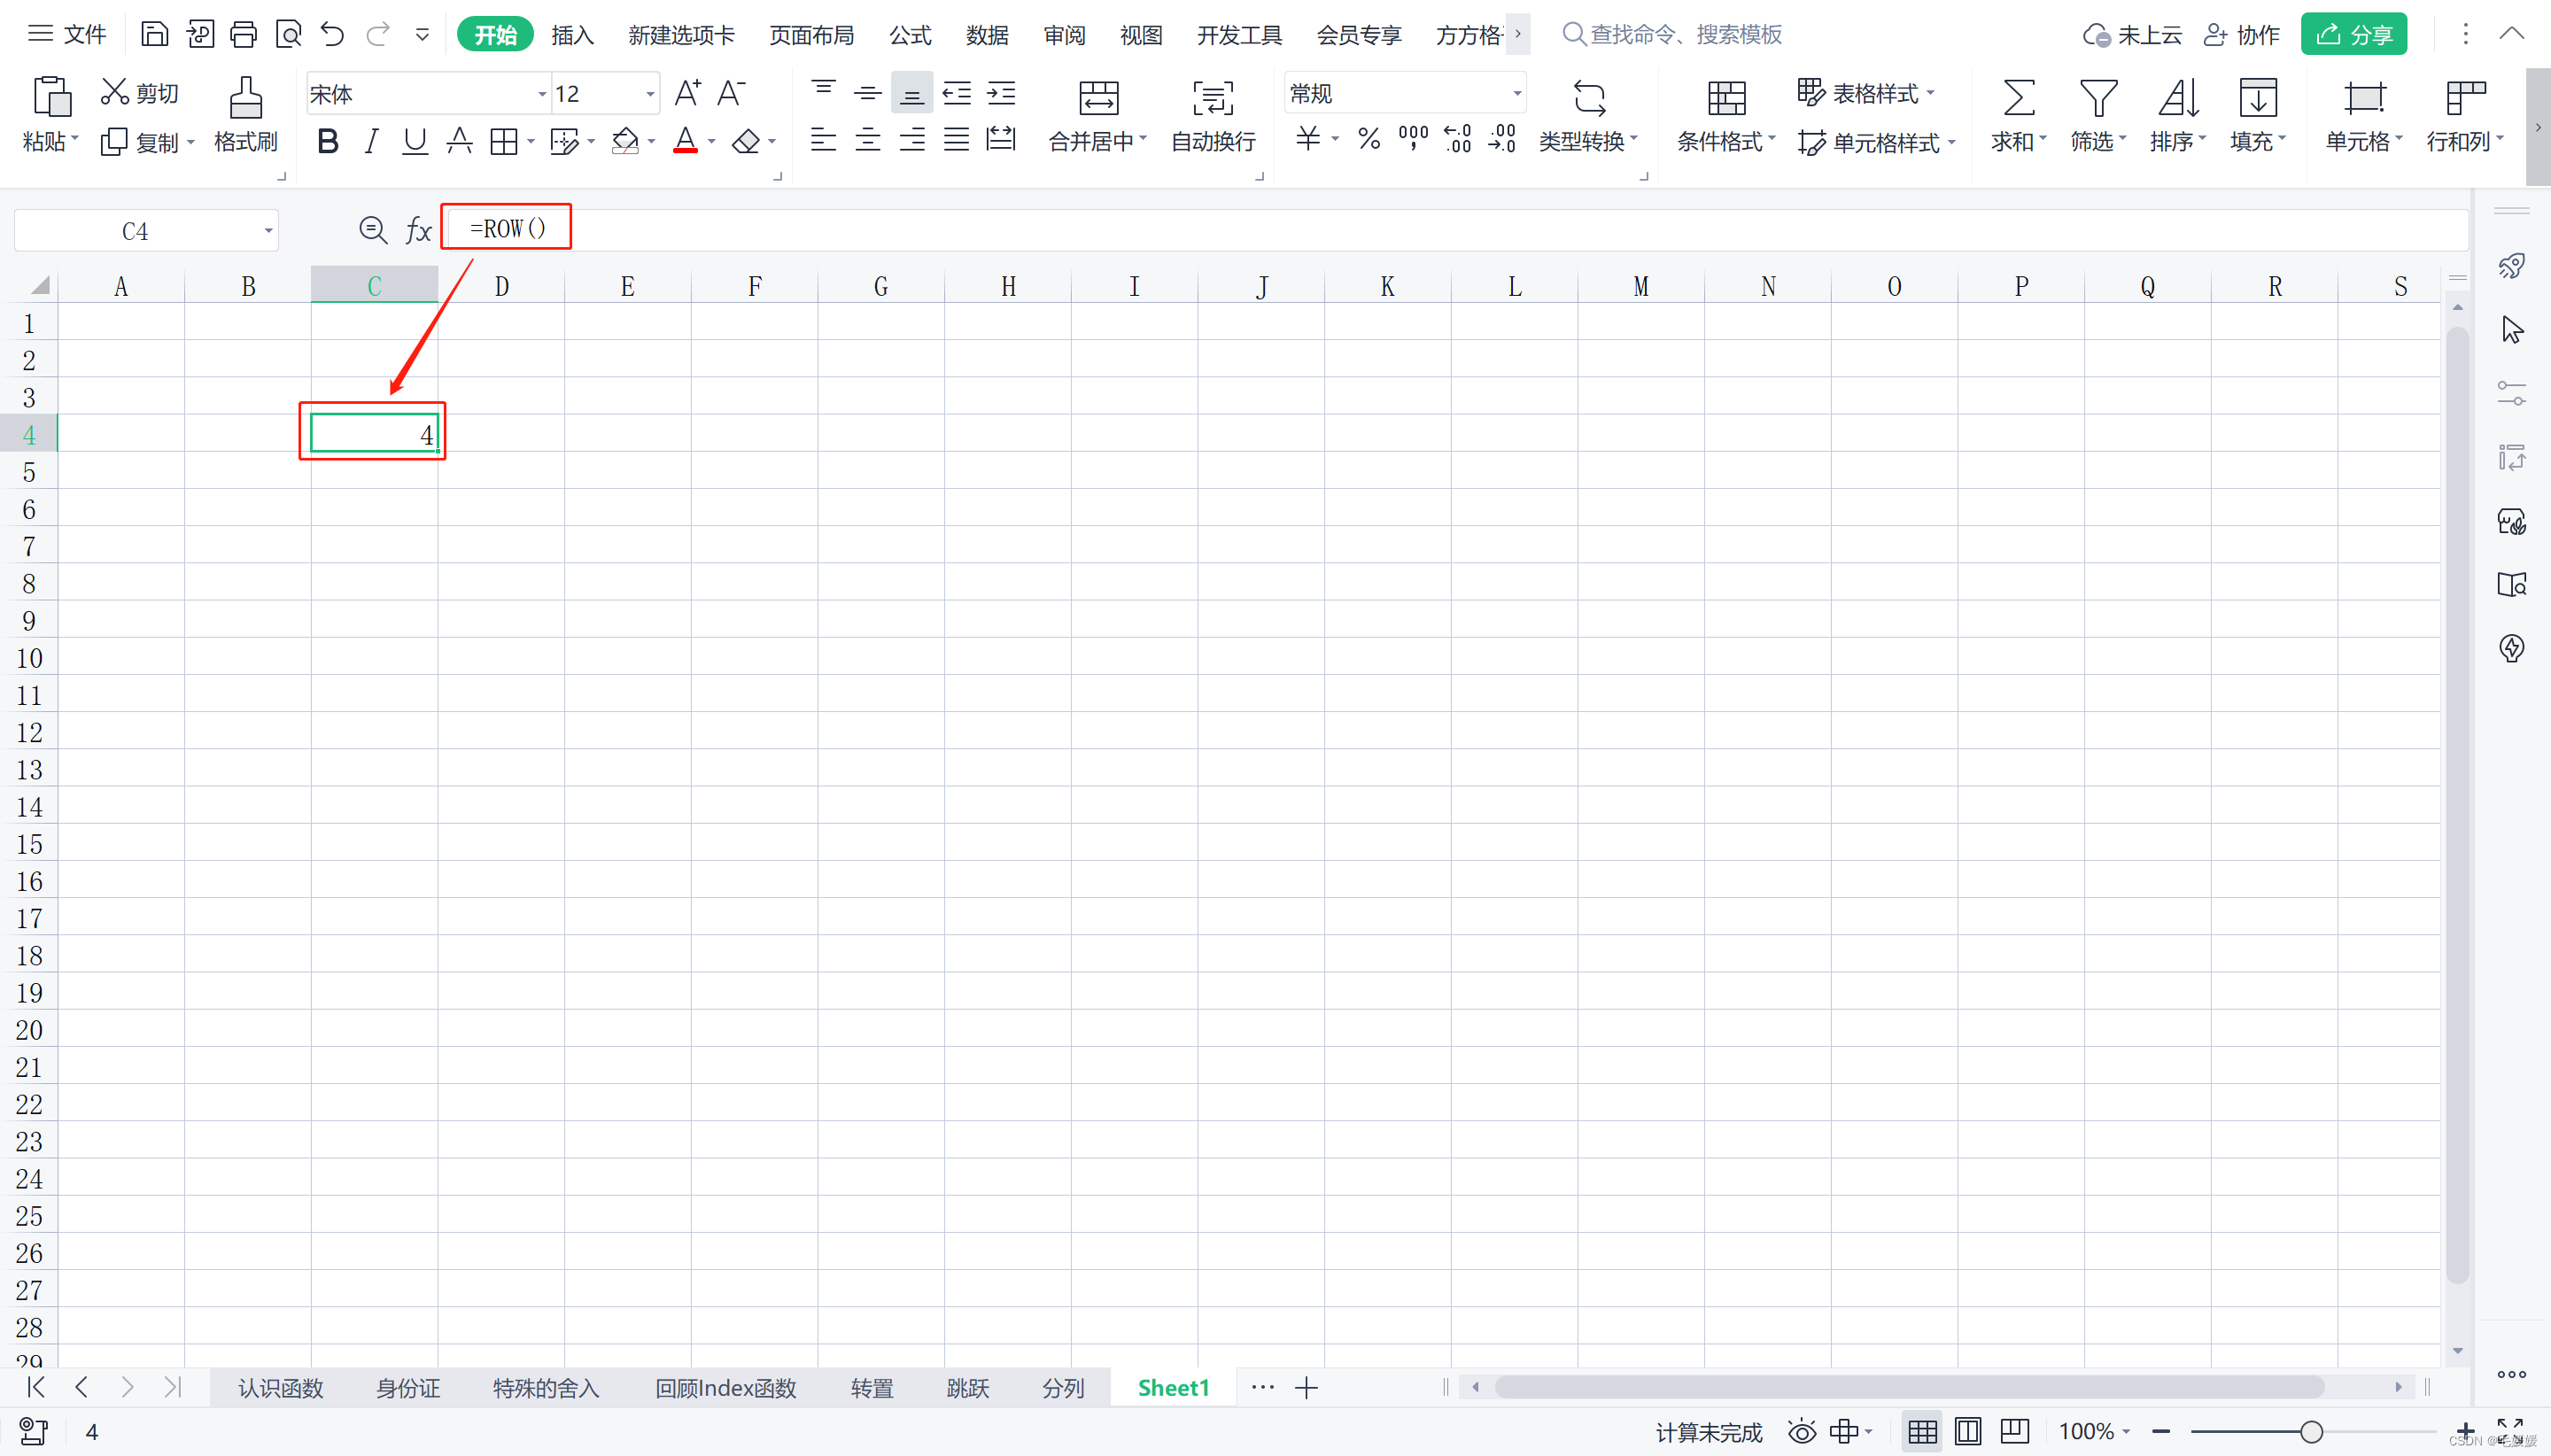The image size is (2551, 1456).
Task: Toggle bottom vertical alignment
Action: tap(911, 93)
